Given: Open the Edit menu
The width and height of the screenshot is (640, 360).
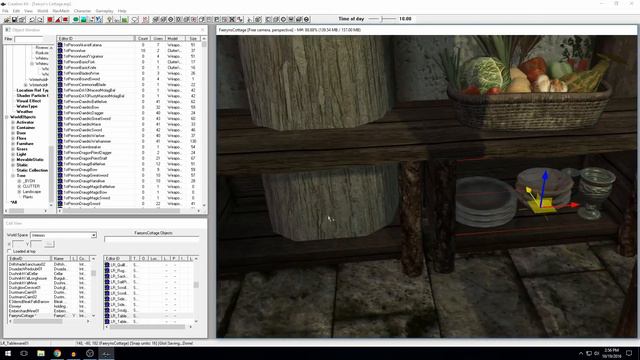Looking at the screenshot, I should tap(16, 11).
